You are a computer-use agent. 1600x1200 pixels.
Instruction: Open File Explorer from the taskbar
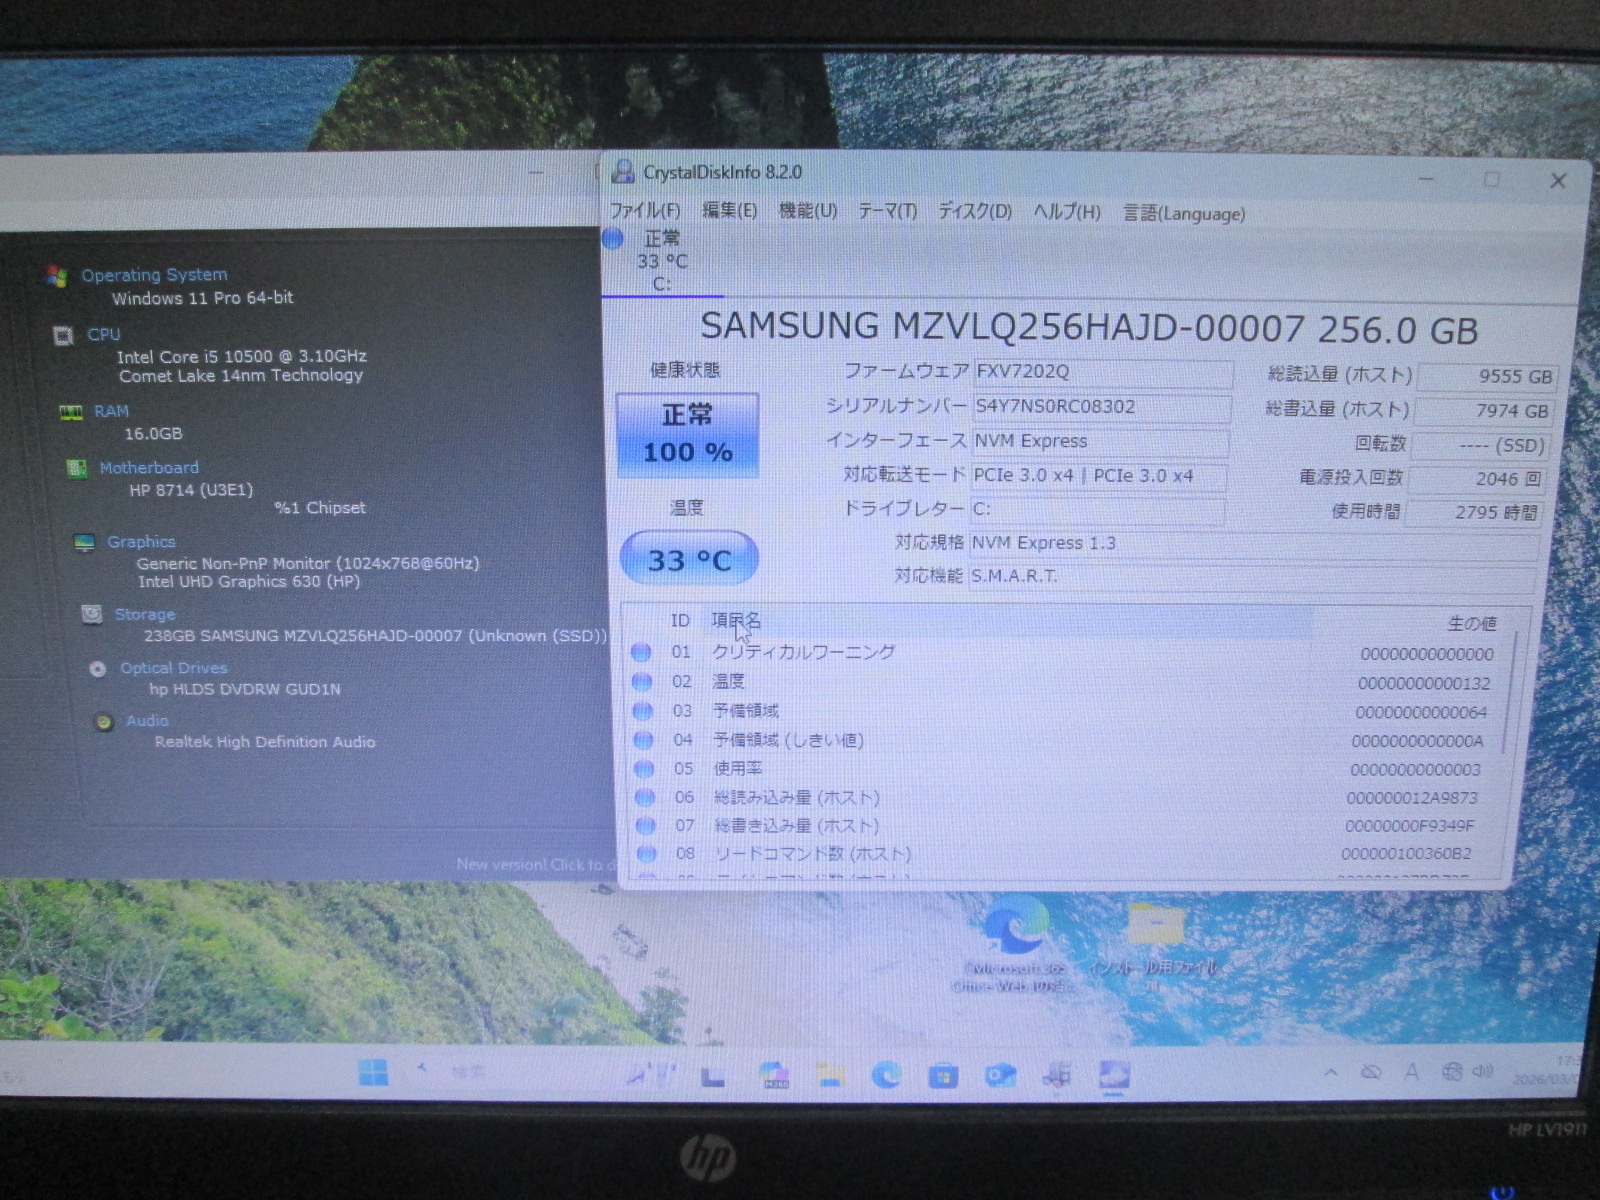[830, 1075]
